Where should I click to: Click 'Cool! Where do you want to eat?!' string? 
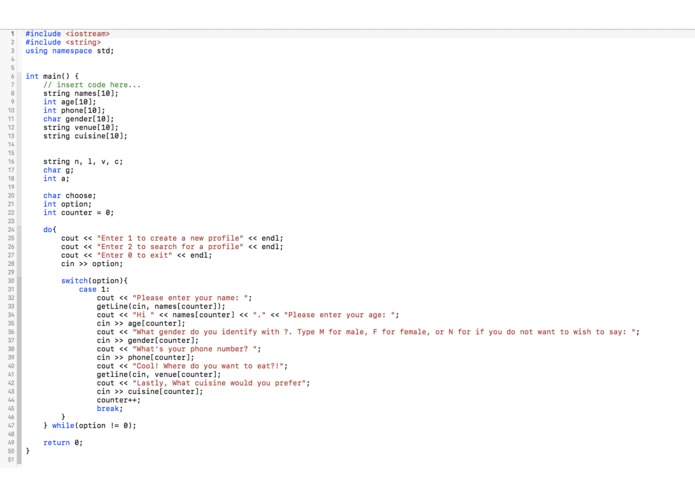point(208,366)
